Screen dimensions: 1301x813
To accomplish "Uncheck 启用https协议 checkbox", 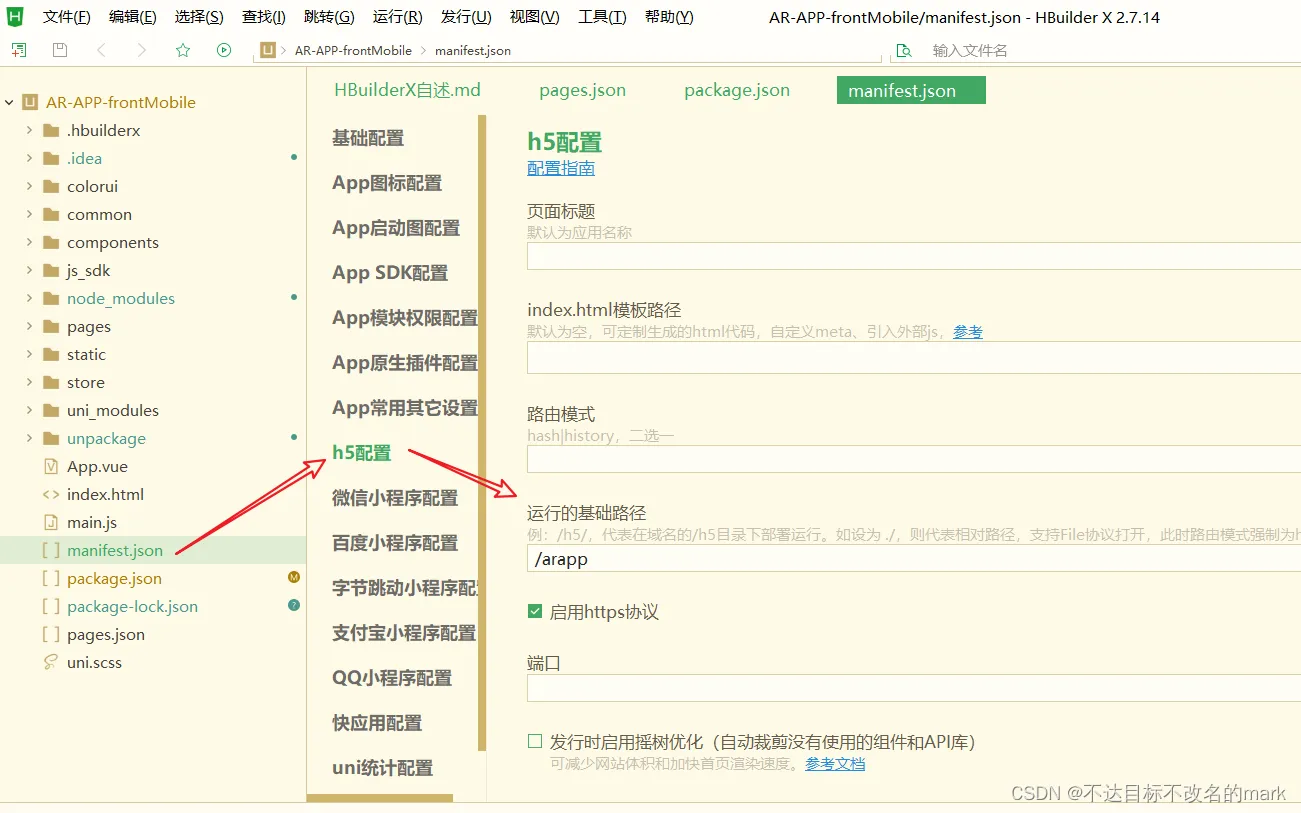I will (535, 612).
